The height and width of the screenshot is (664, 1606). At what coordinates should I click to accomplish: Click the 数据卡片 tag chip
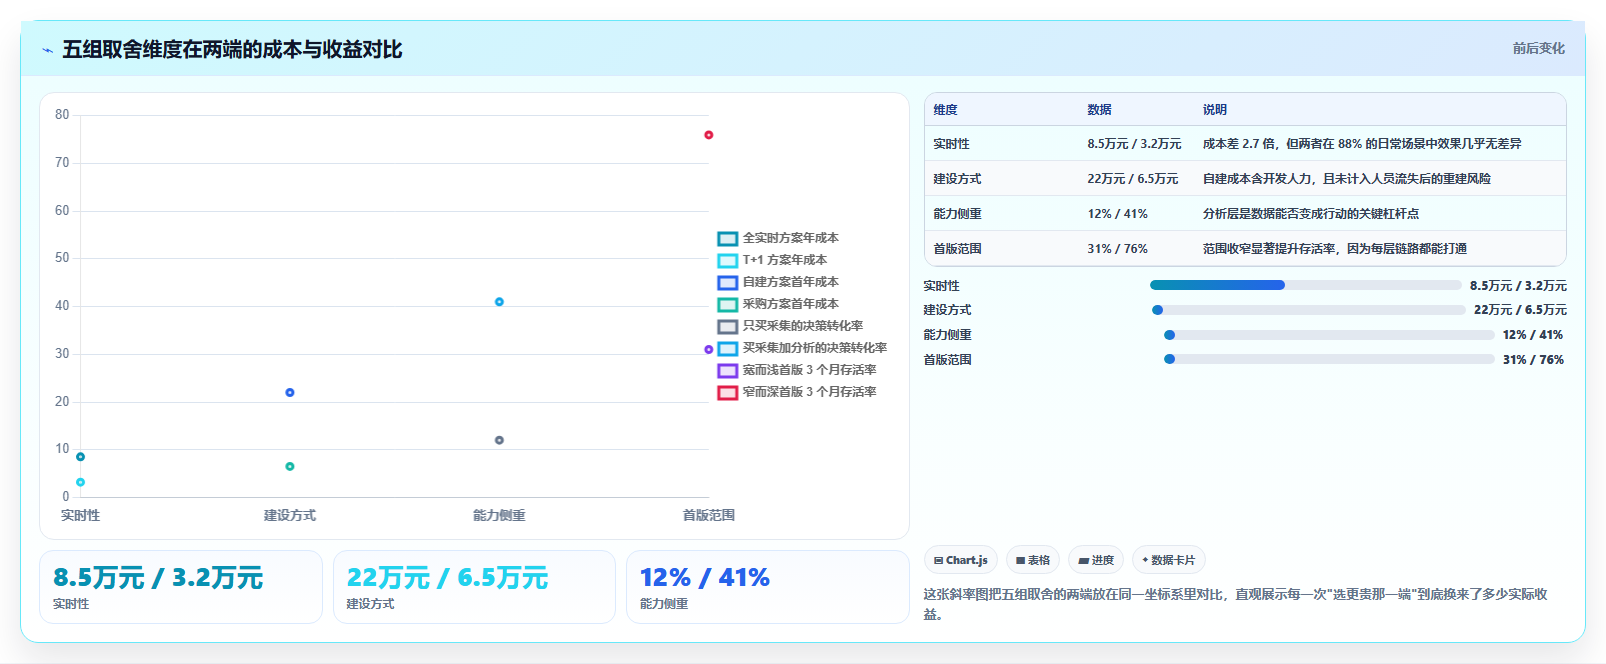point(1169,560)
